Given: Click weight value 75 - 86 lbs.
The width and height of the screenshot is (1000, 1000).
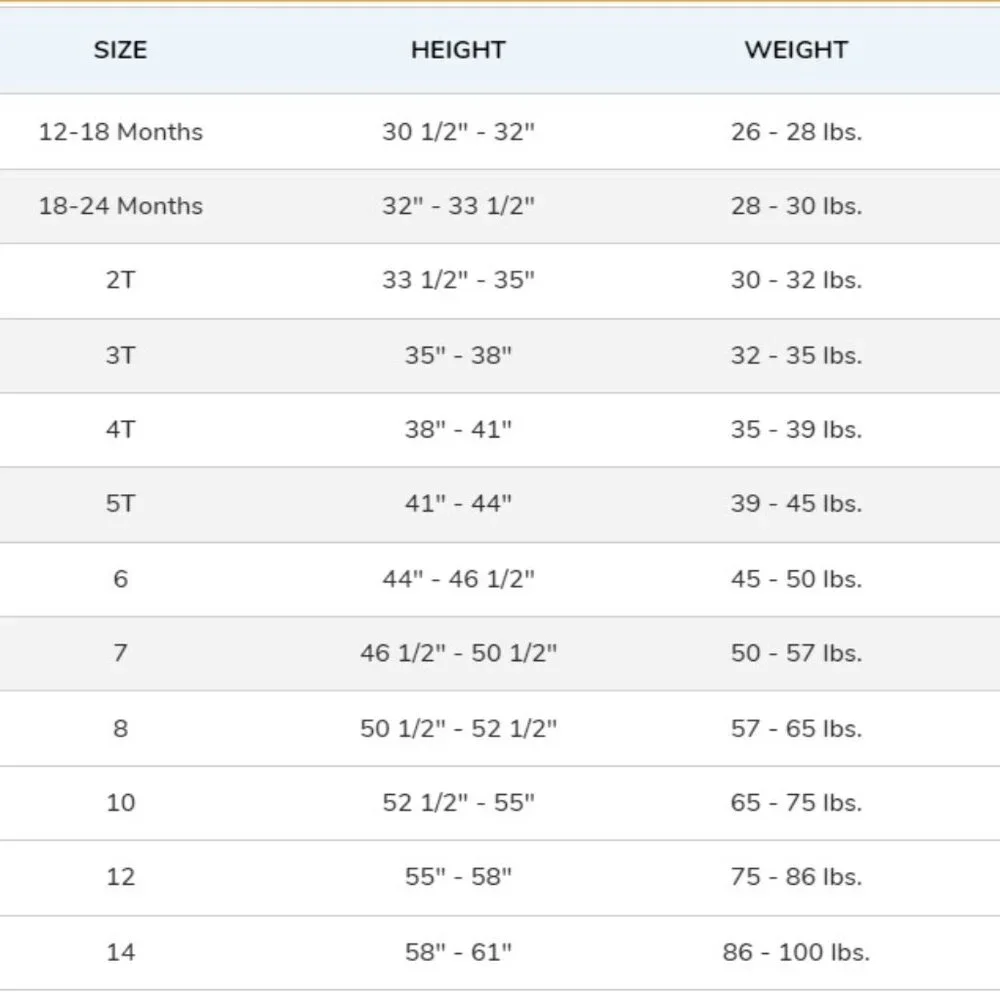Looking at the screenshot, I should click(x=797, y=876).
